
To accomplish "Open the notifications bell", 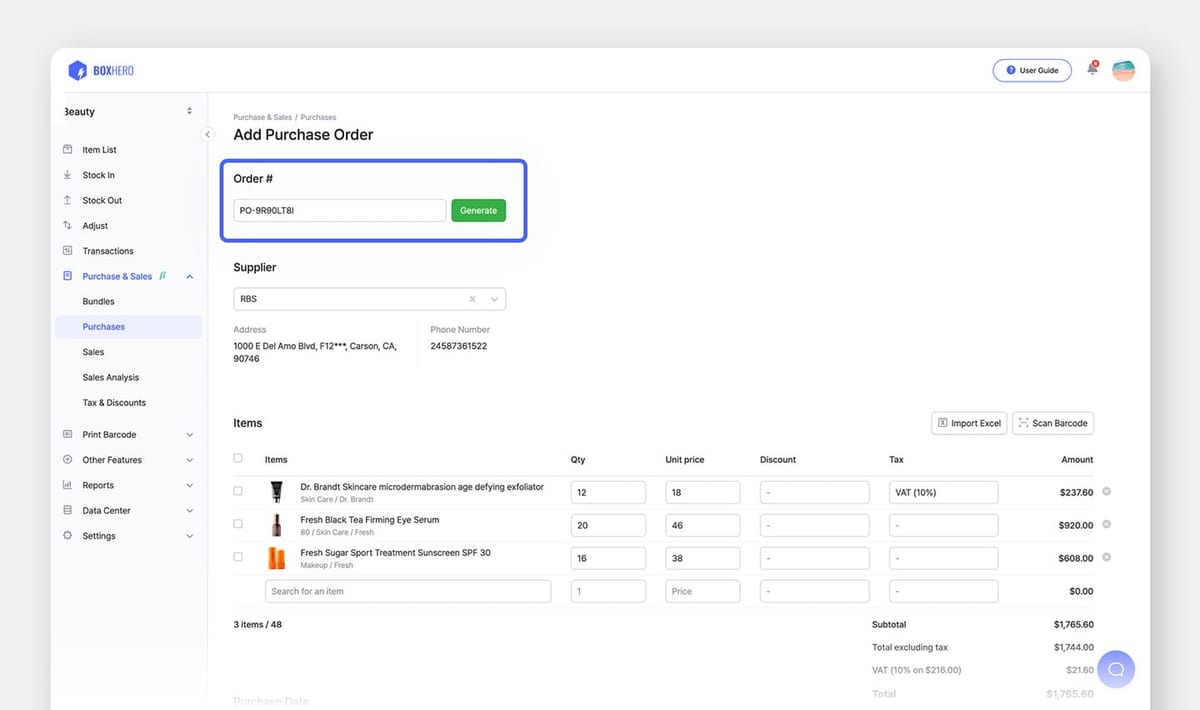I will [1092, 70].
